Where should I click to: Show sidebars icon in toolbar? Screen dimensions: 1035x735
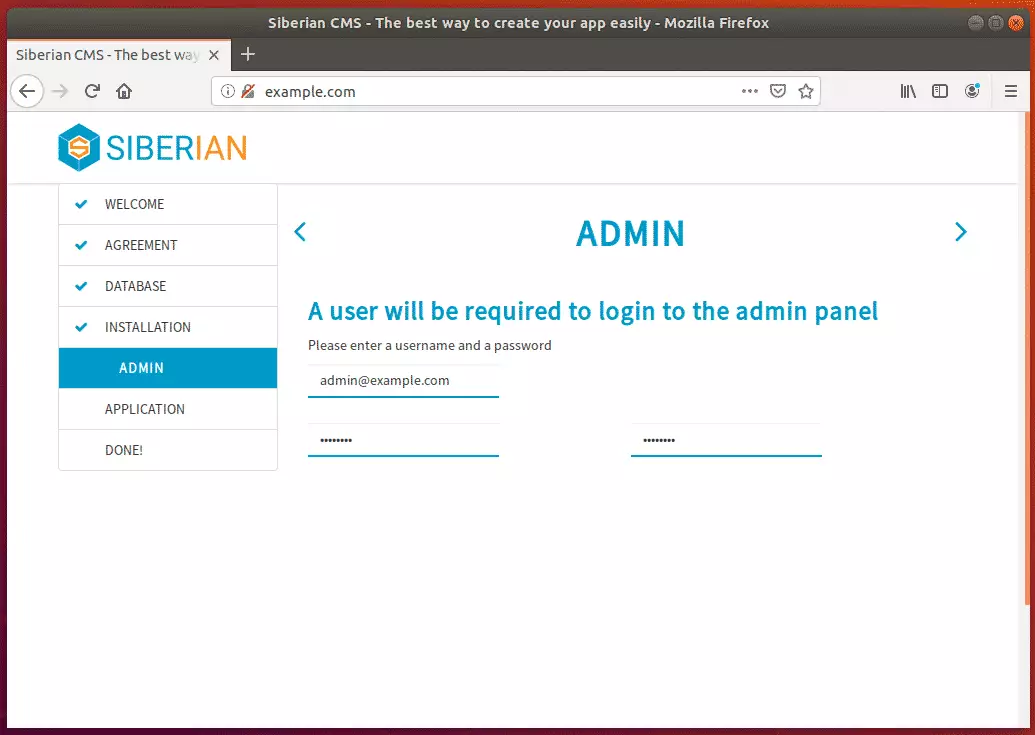pos(940,91)
